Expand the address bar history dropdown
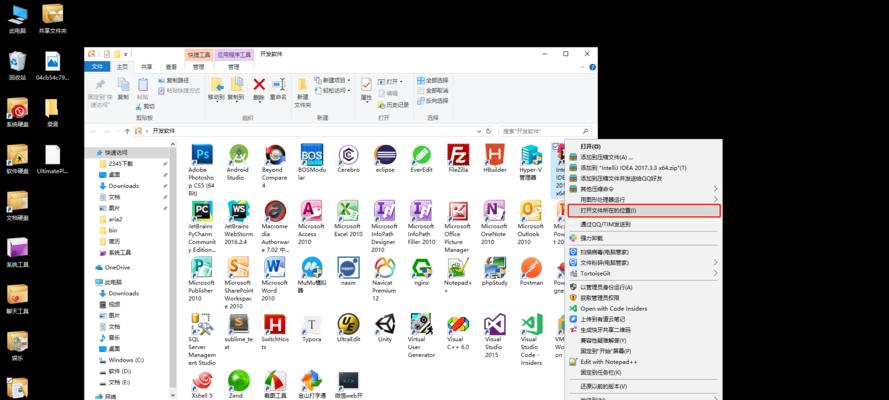889x400 pixels. click(x=478, y=131)
